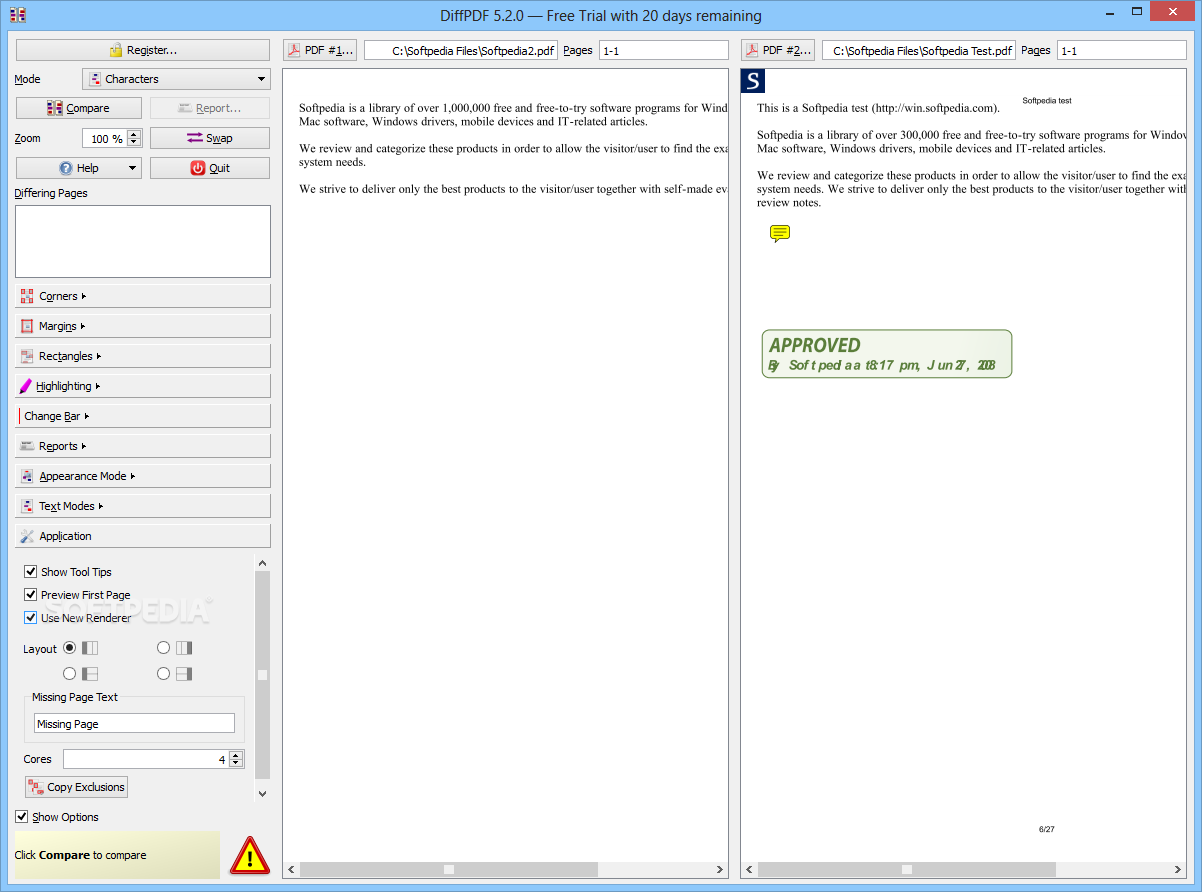Expand the Corners section
The width and height of the screenshot is (1202, 892).
(143, 296)
